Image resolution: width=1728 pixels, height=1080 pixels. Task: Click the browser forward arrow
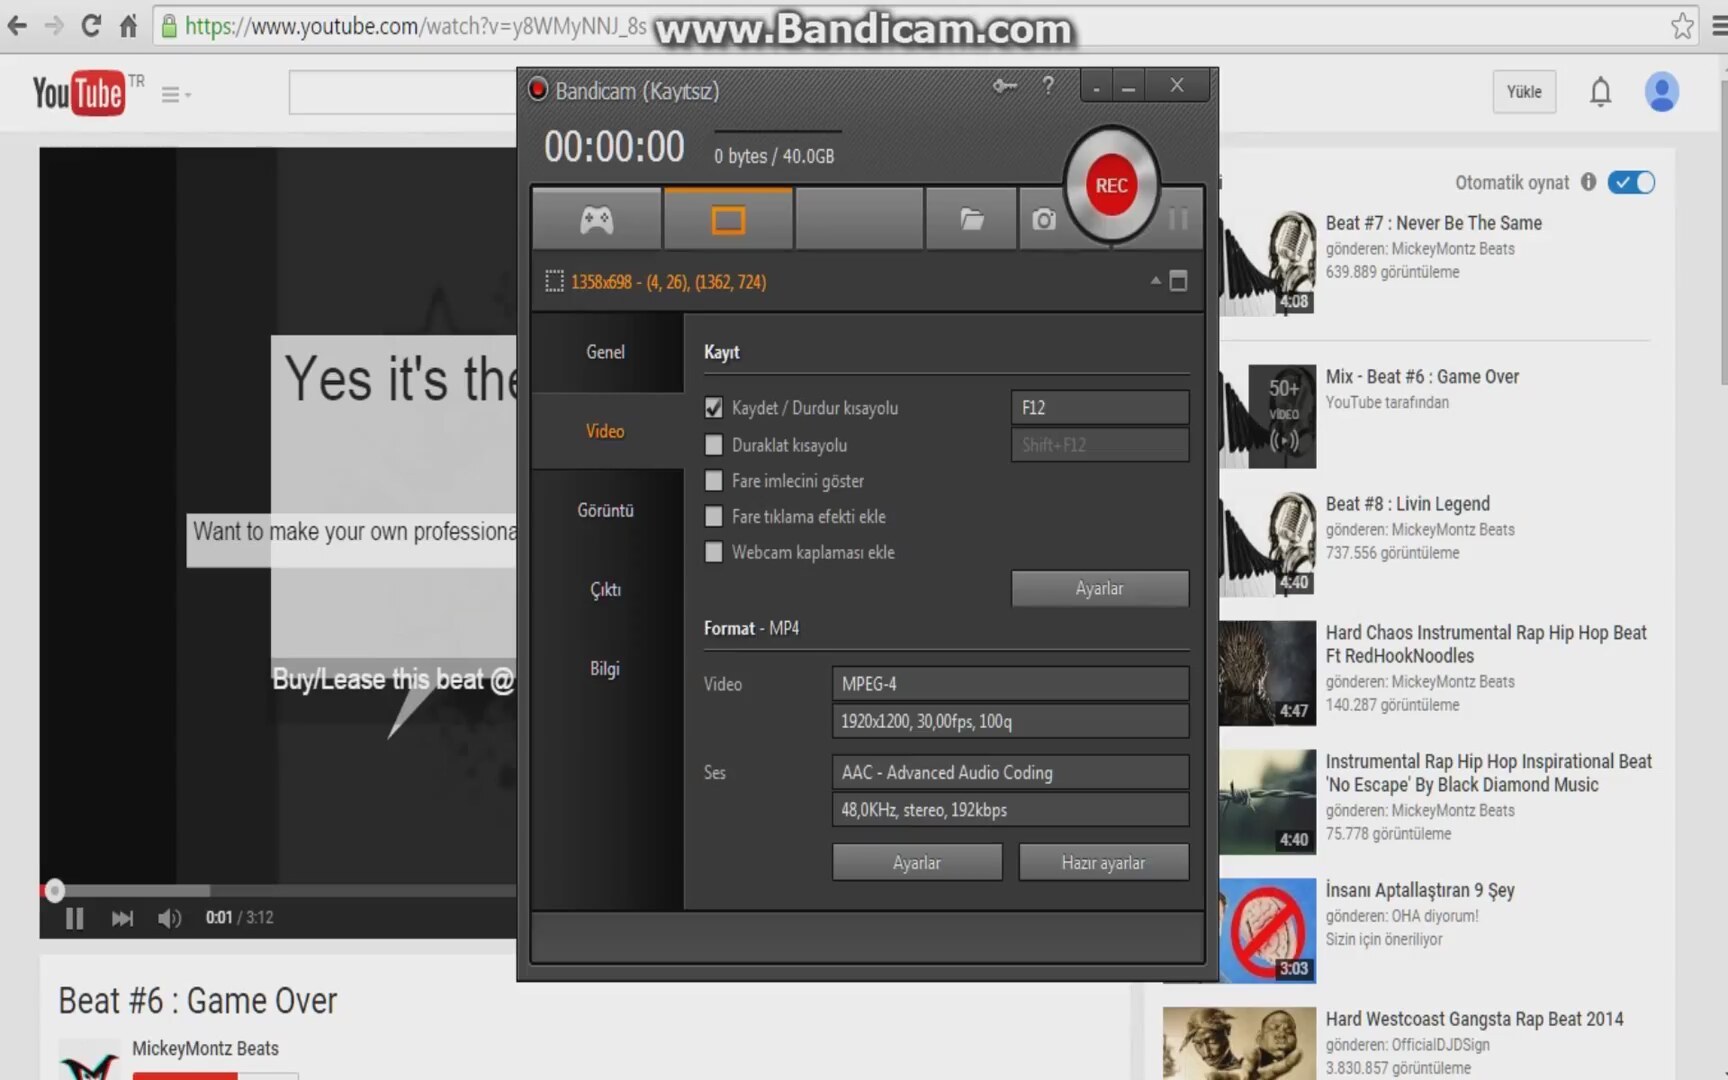click(54, 26)
